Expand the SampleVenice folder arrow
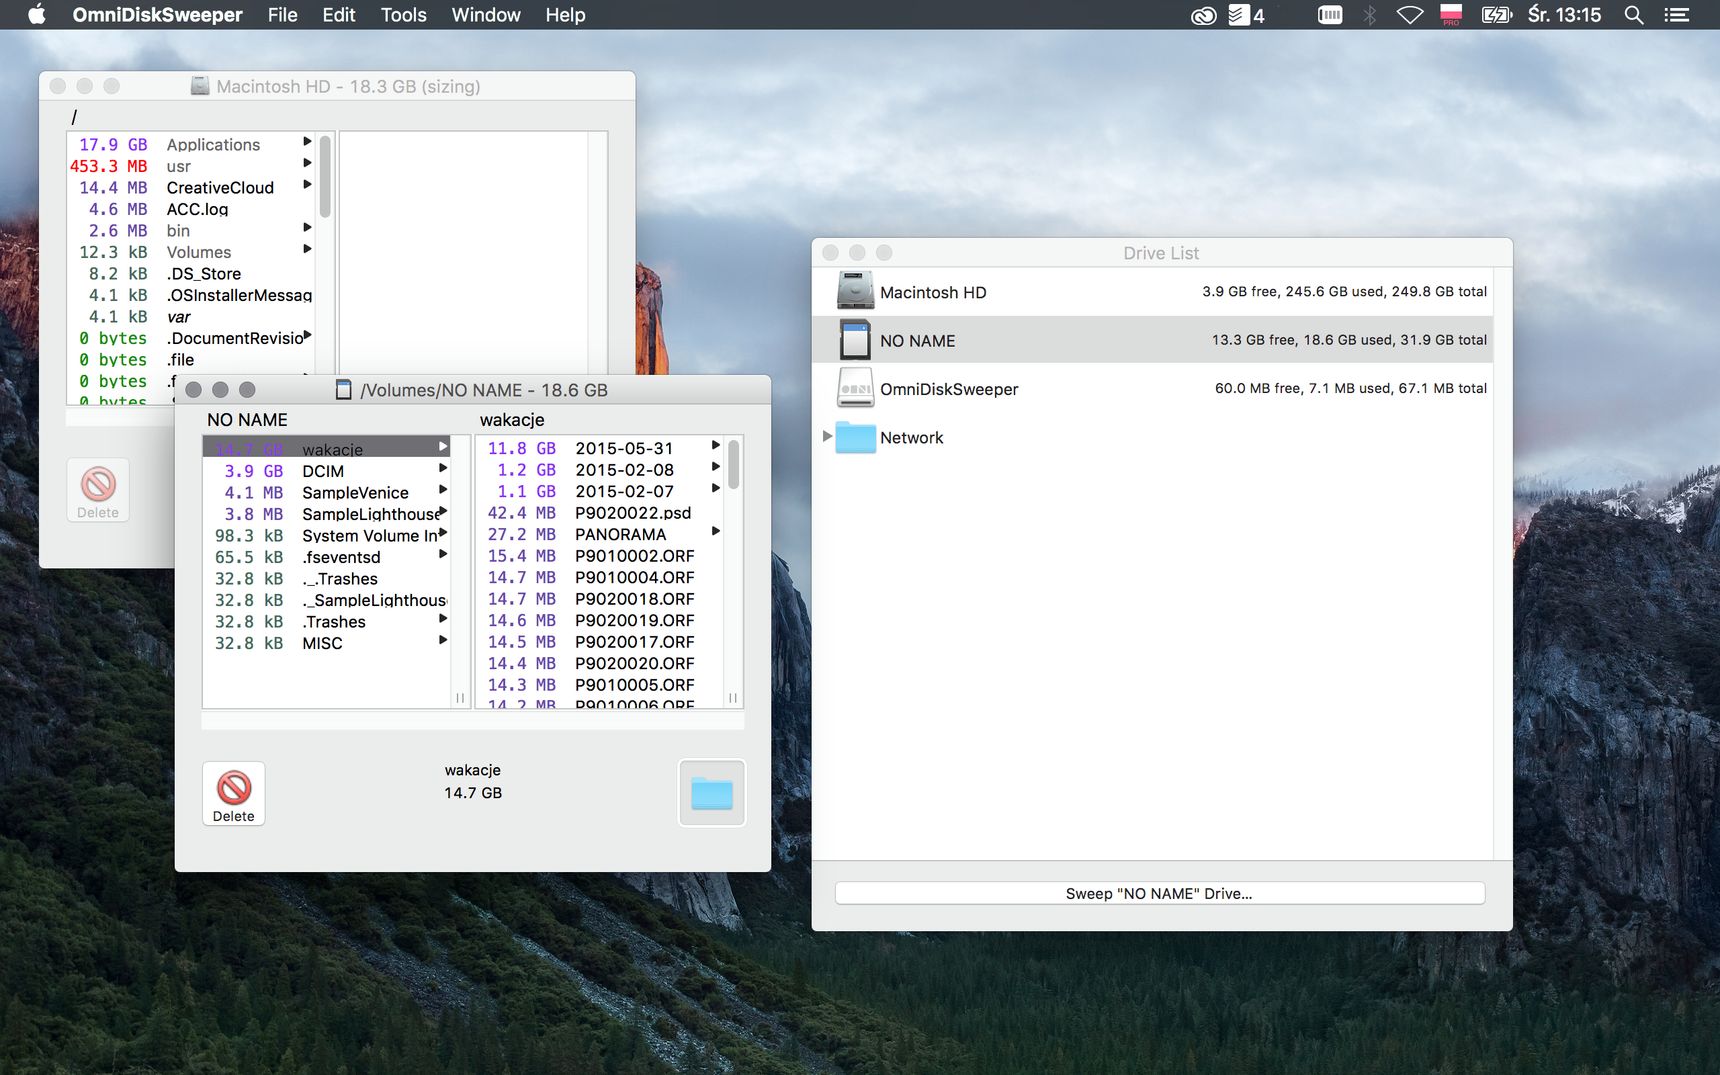 pyautogui.click(x=443, y=490)
